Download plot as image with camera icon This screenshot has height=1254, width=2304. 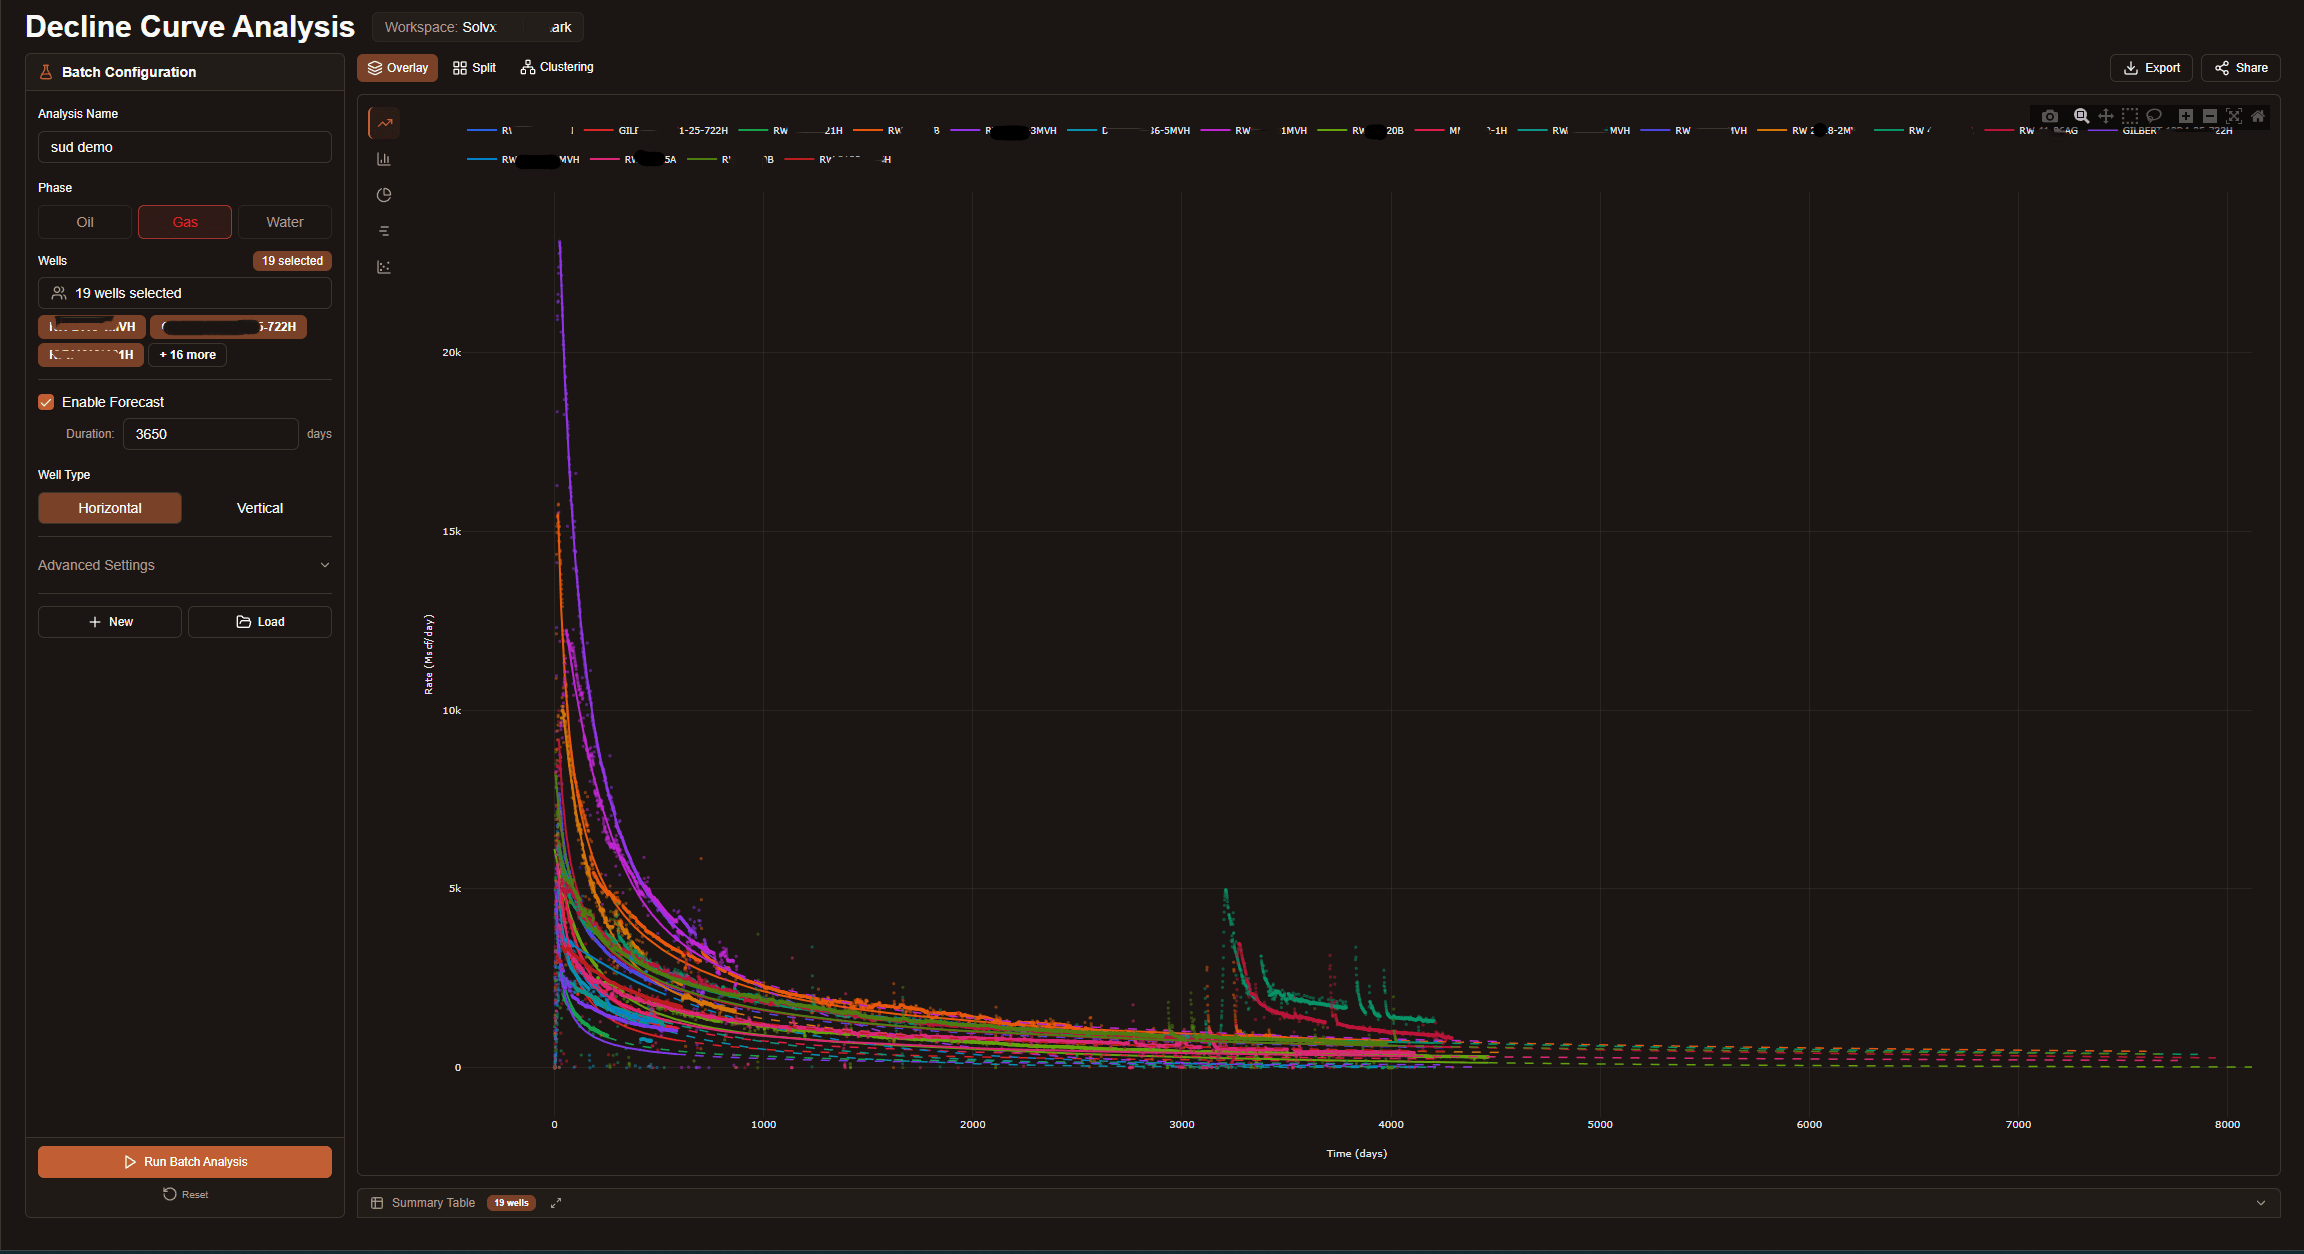2049,116
